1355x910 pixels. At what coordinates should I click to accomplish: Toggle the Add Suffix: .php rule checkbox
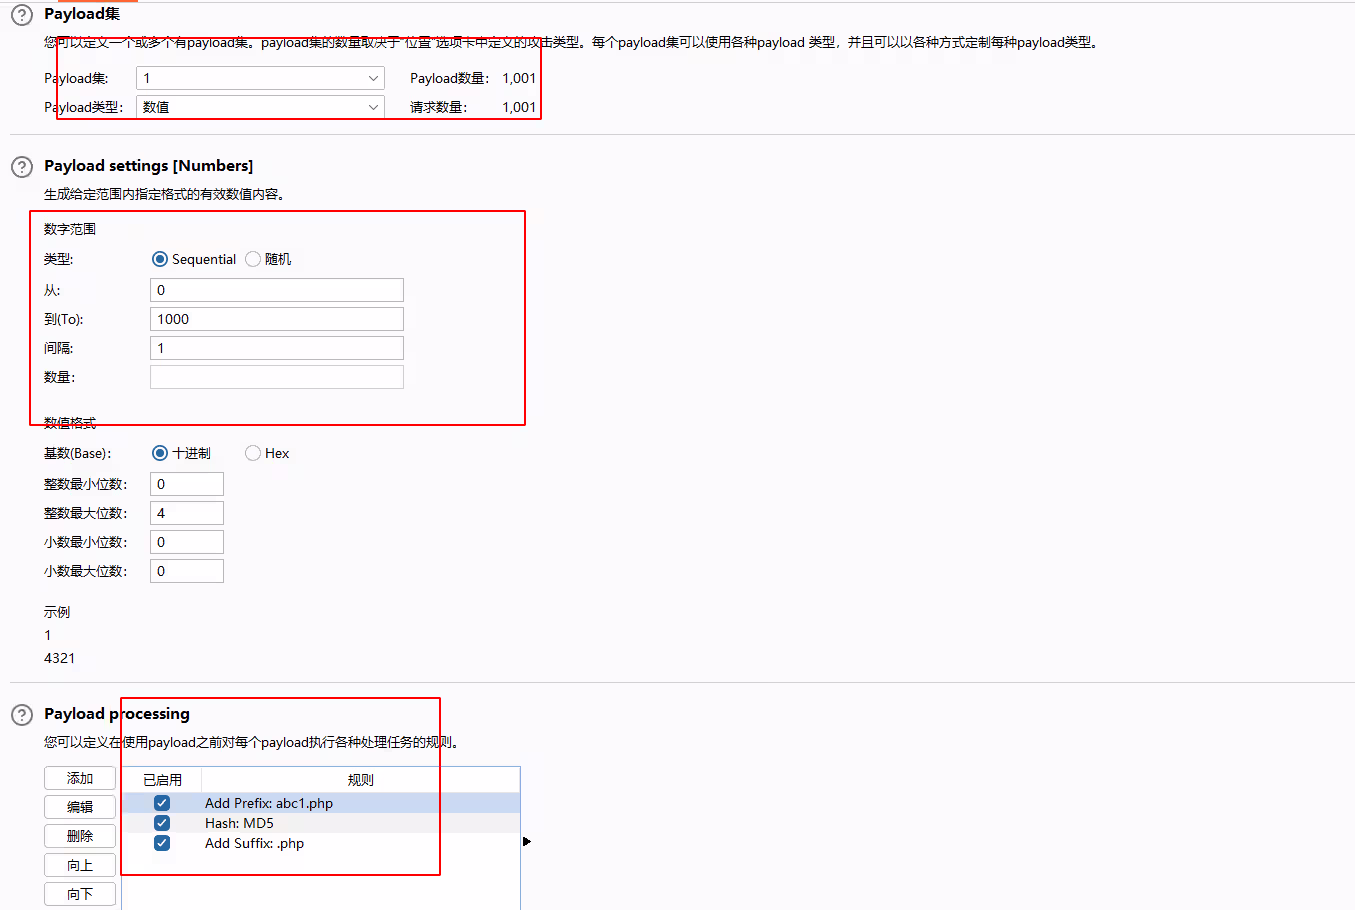pos(162,843)
